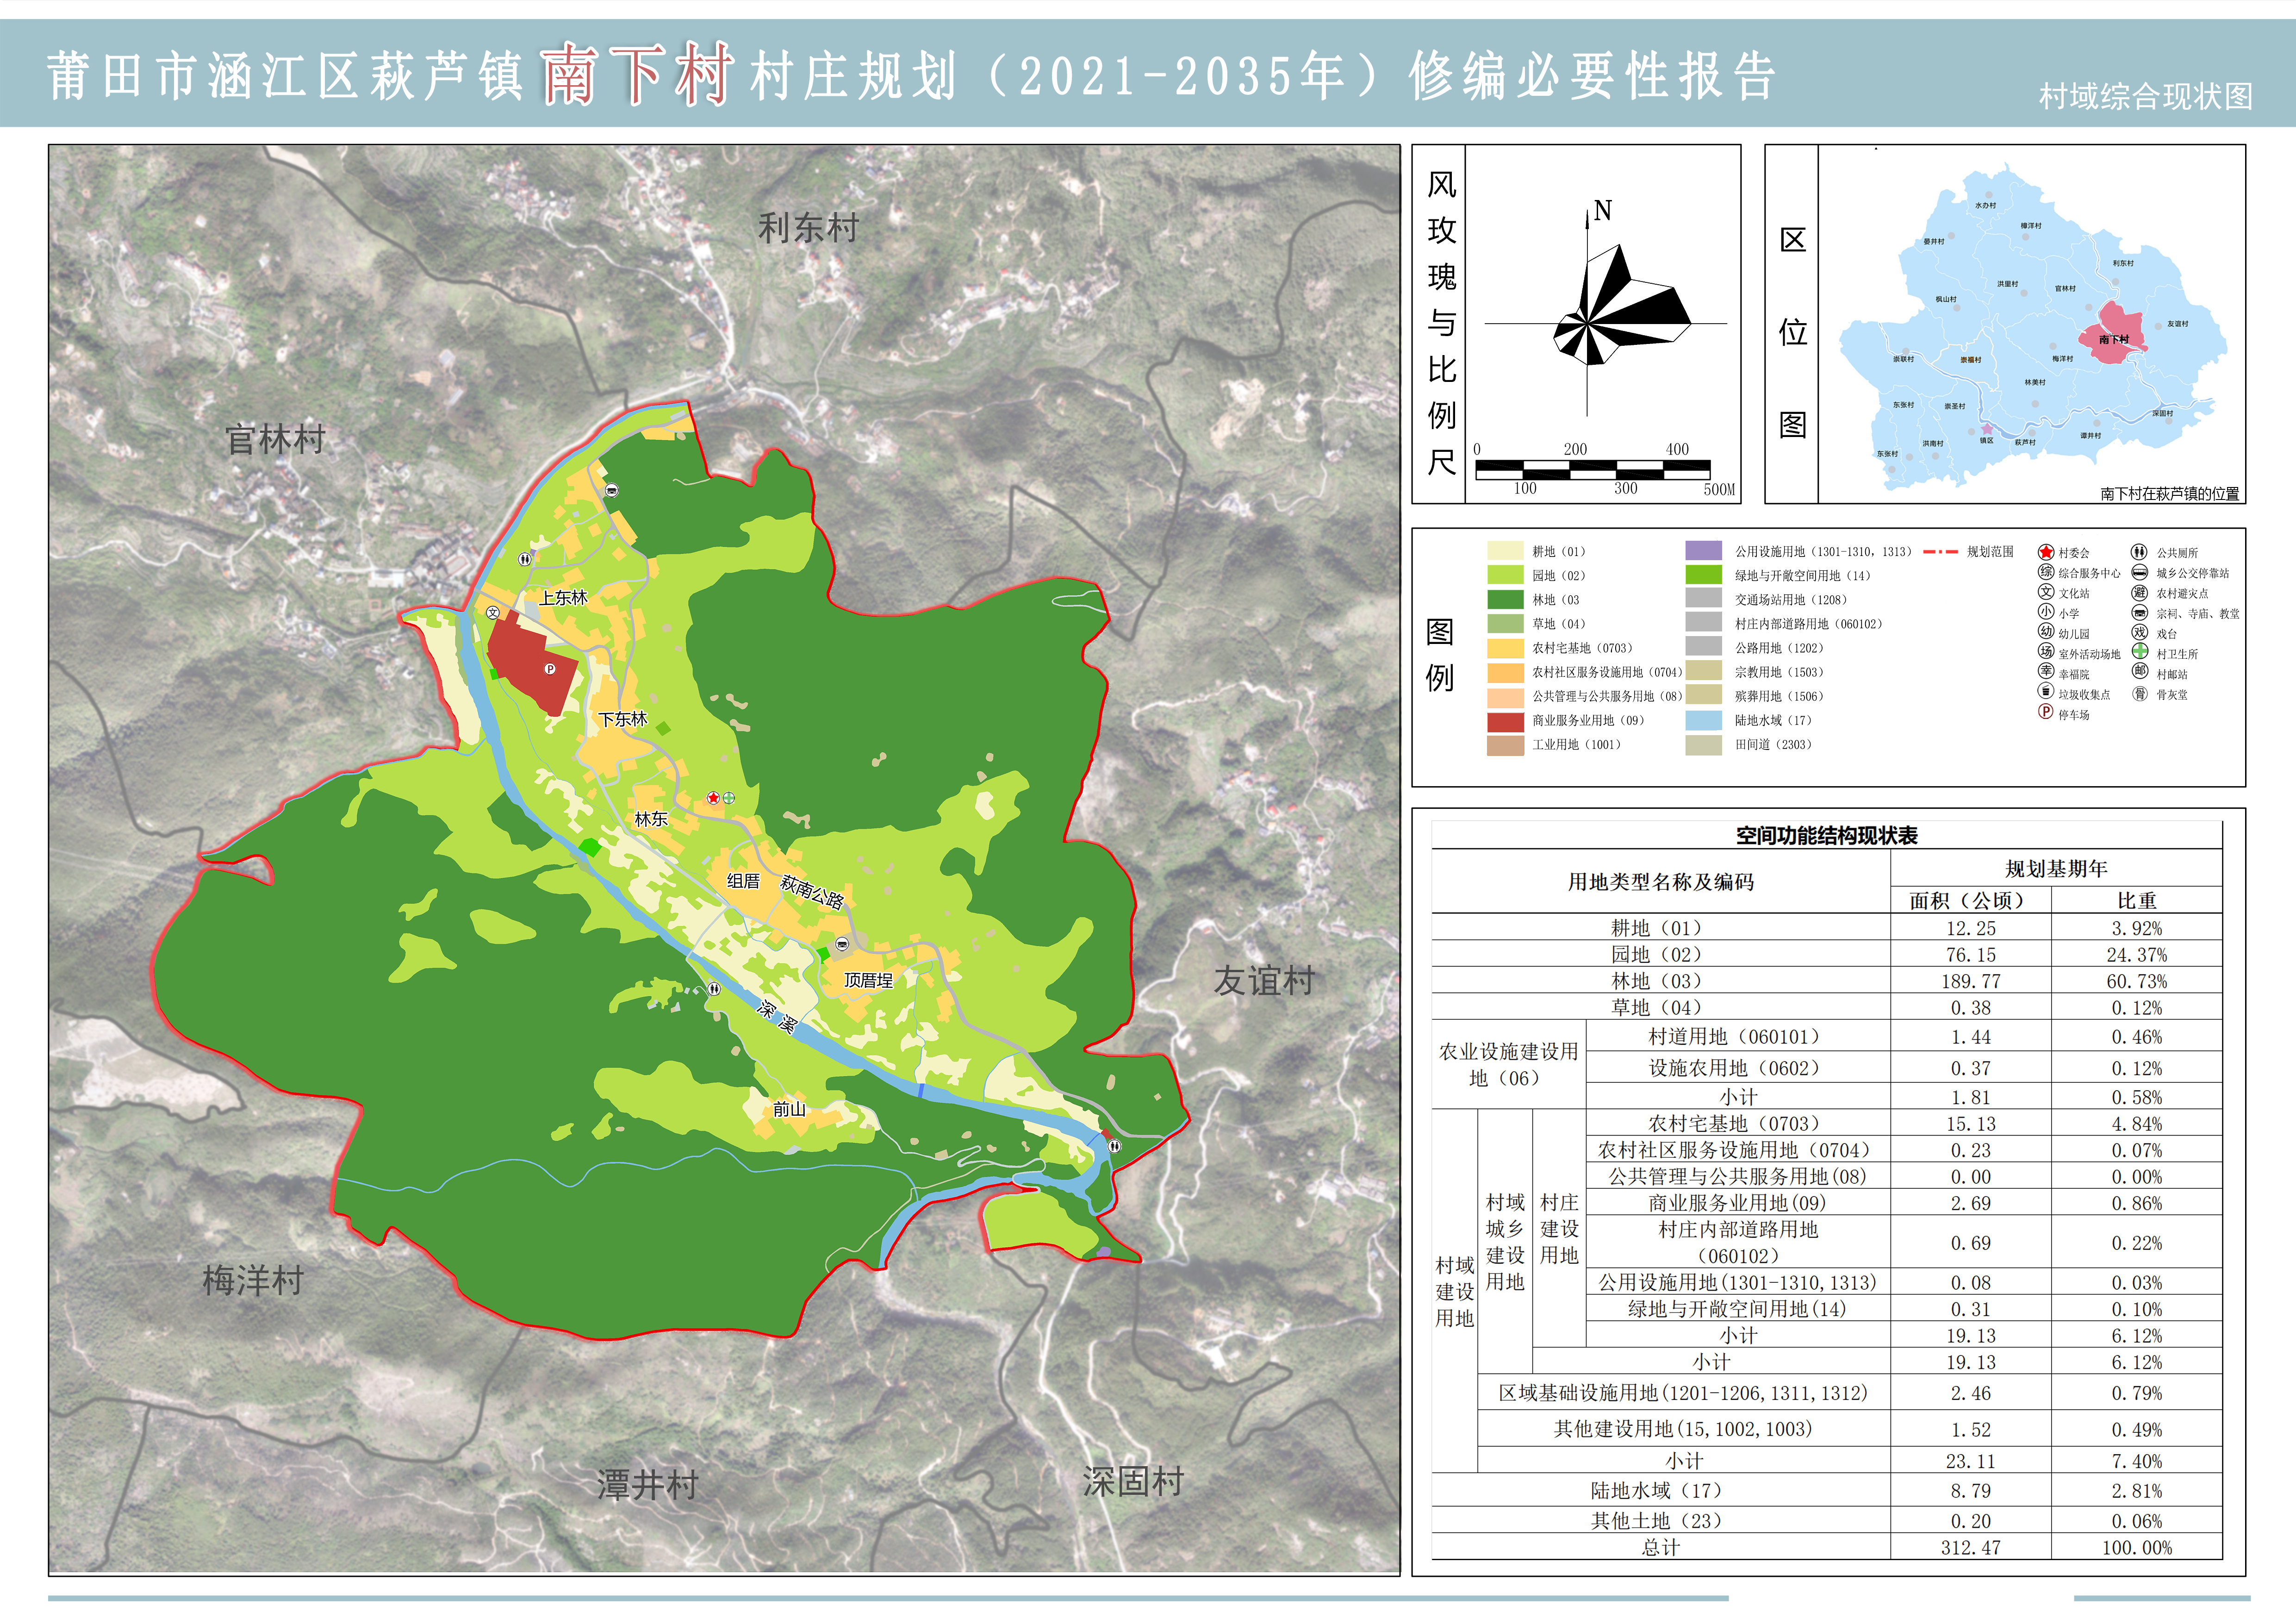Image resolution: width=2296 pixels, height=1624 pixels.
Task: Click the 陆地水域 light blue legend swatch
Action: [x=1703, y=720]
